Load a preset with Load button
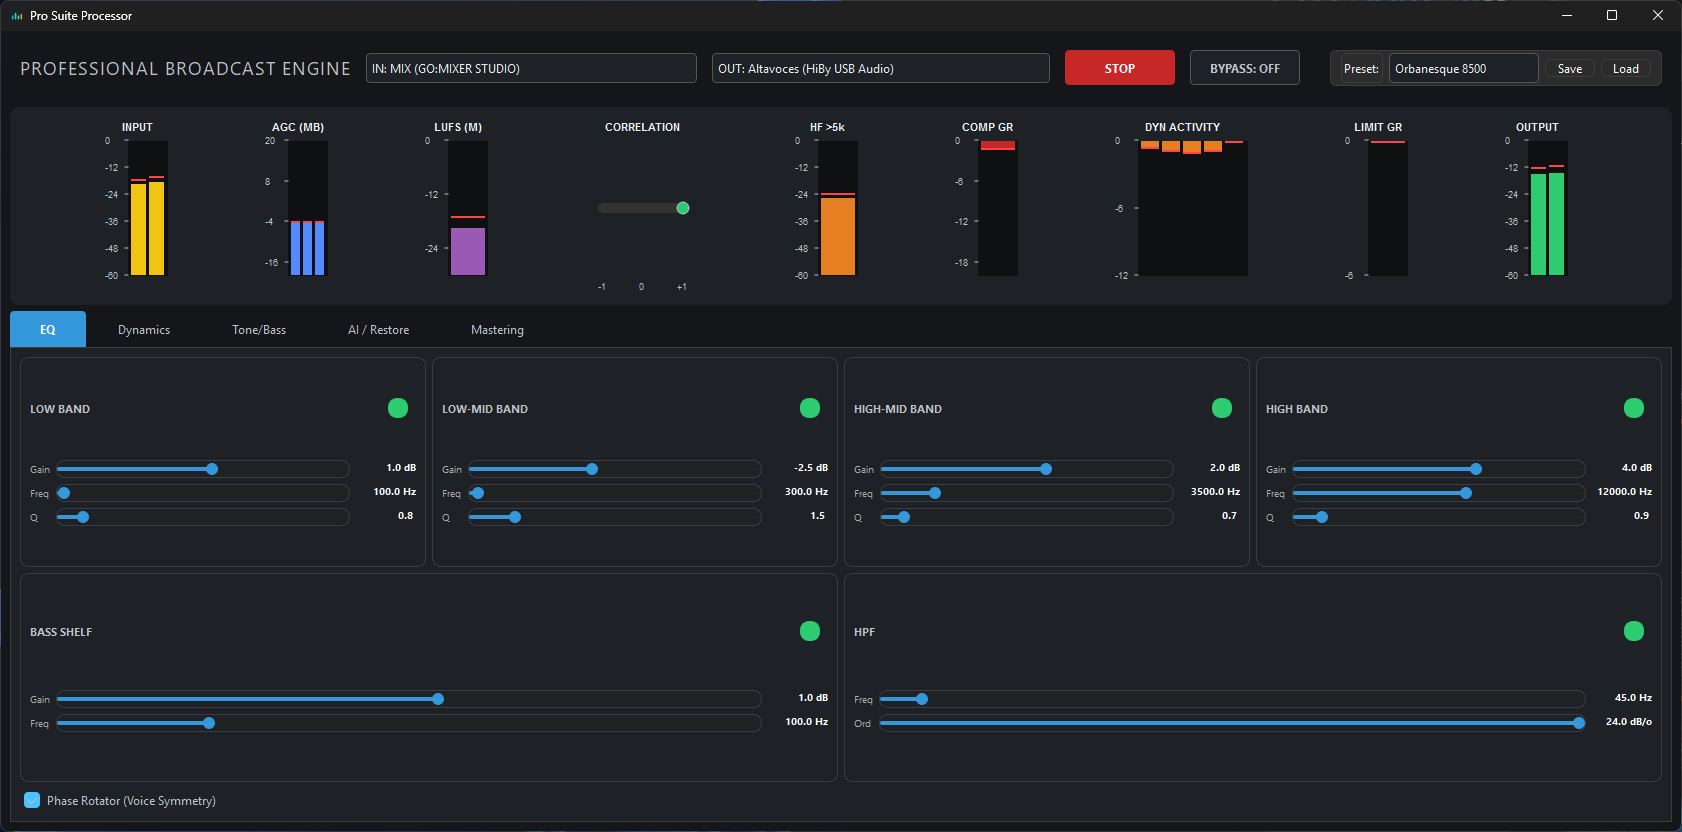1682x832 pixels. pyautogui.click(x=1625, y=69)
